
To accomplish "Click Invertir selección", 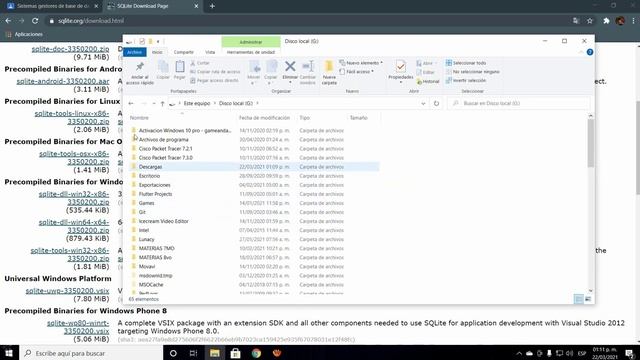I will 466,80.
